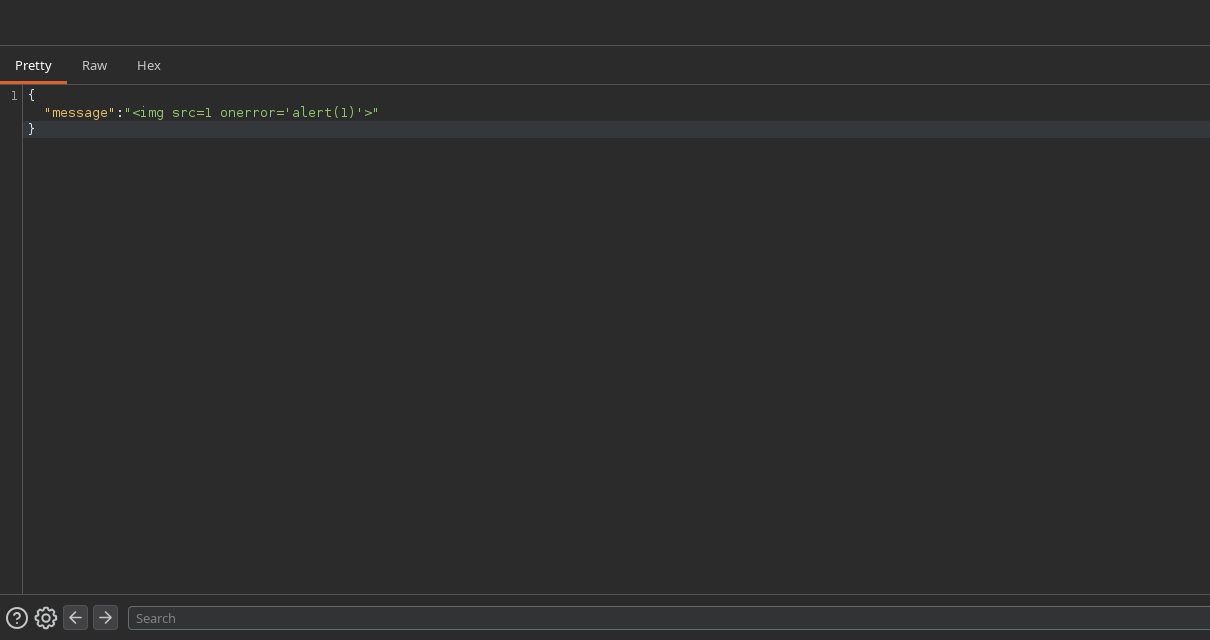Click the img onerror payload string

[x=252, y=112]
